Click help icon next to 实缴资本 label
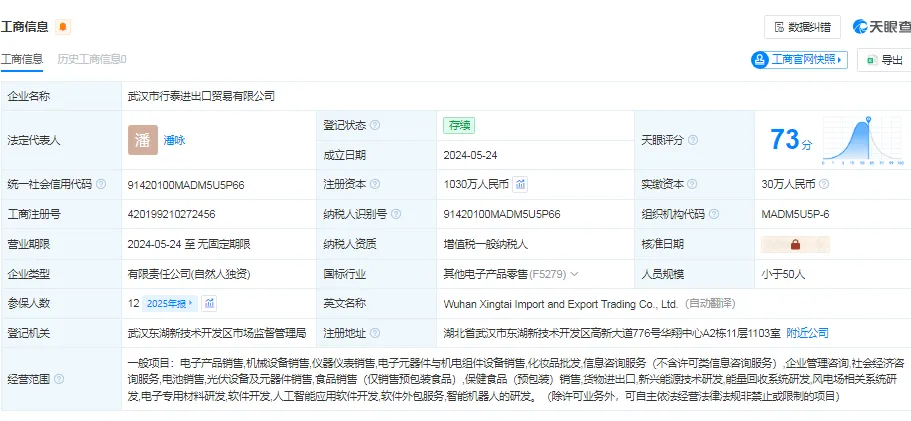 click(693, 185)
